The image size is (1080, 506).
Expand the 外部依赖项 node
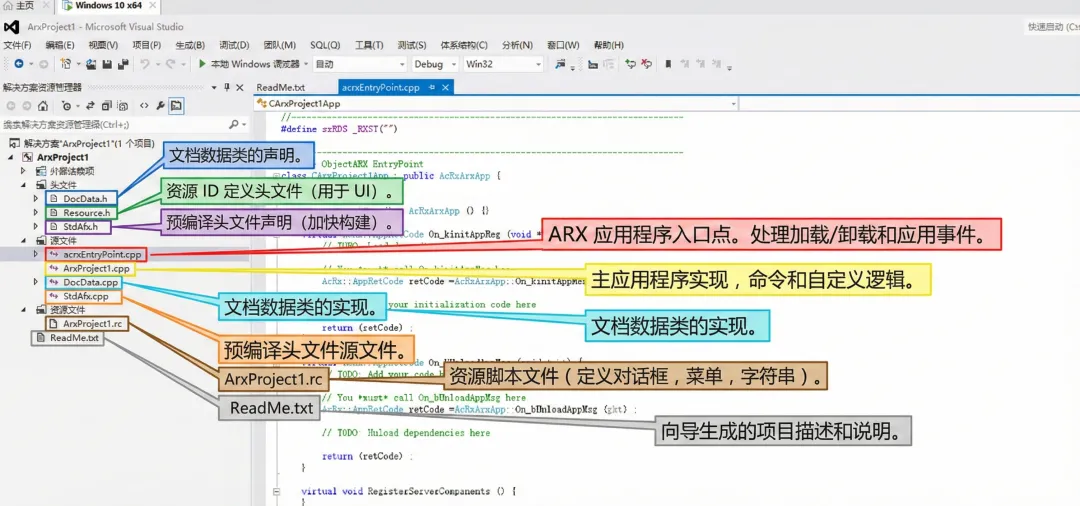(x=23, y=171)
